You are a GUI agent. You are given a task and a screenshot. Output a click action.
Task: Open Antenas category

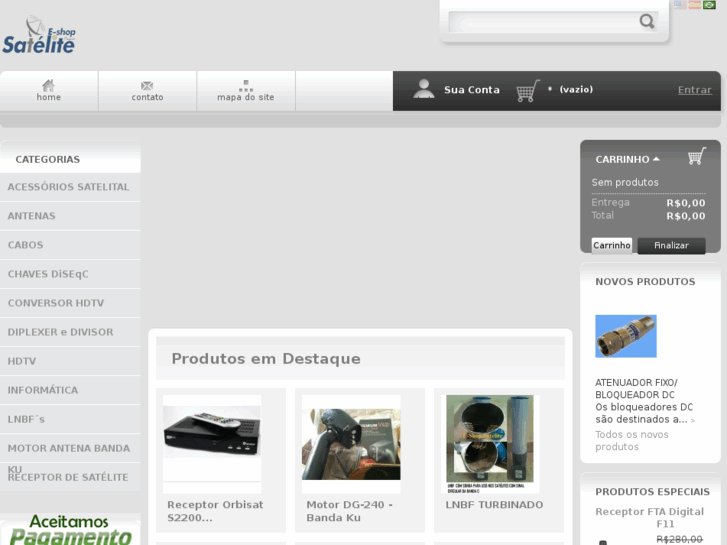pos(70,216)
